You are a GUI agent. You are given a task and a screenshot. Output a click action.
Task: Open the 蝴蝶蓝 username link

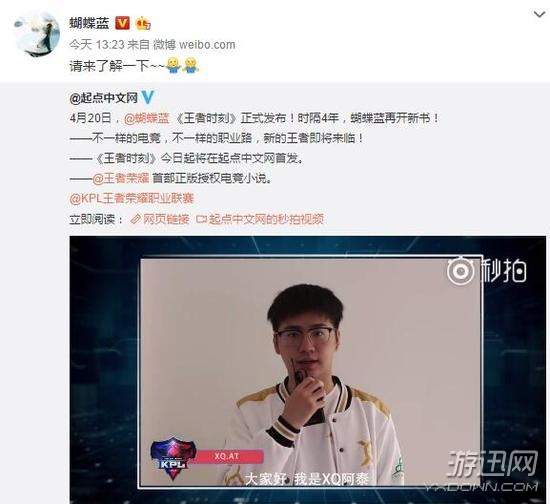point(89,23)
